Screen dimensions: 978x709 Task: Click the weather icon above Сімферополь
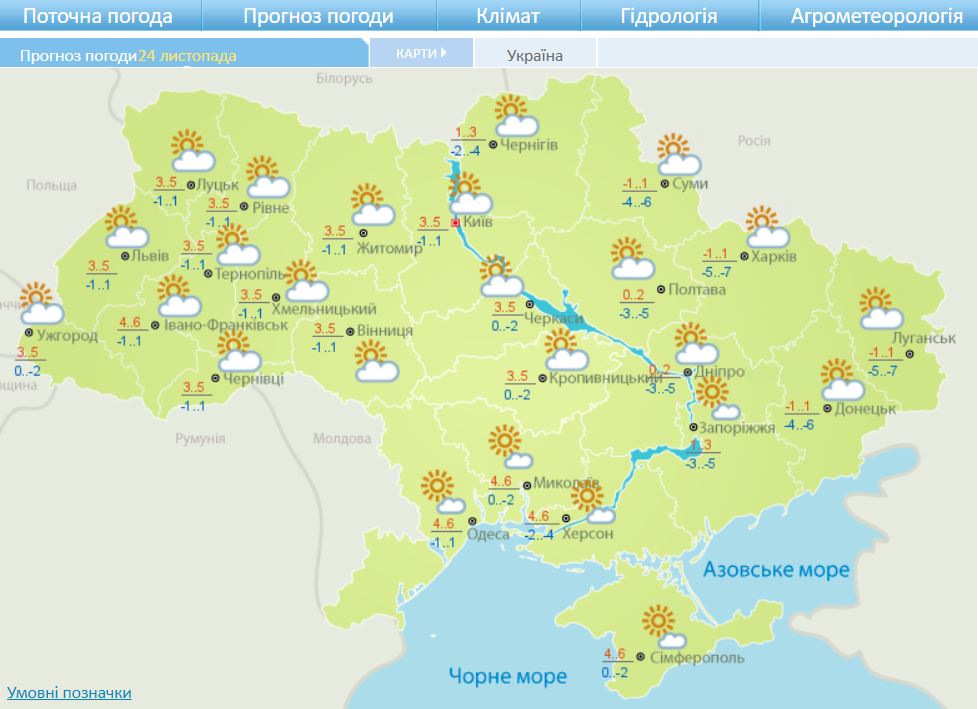[664, 626]
